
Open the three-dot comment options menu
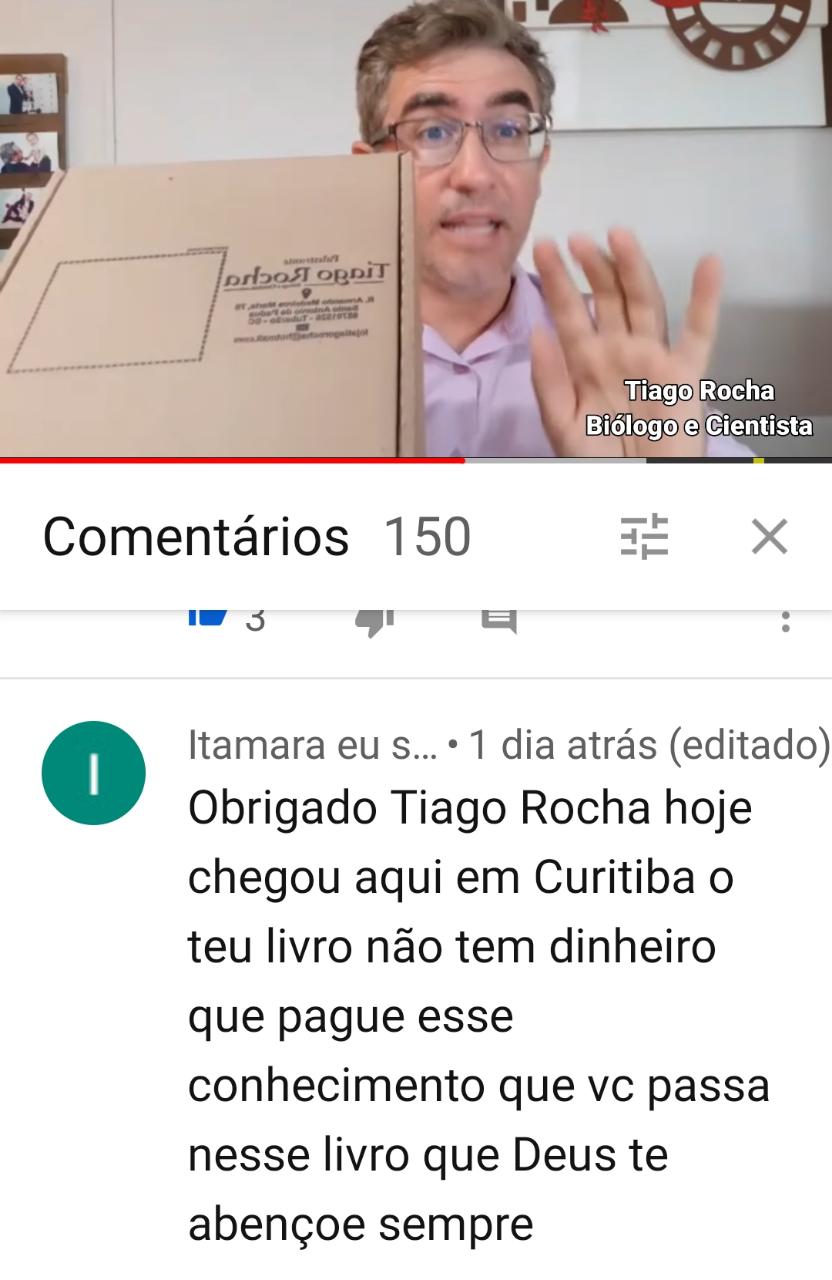point(785,619)
